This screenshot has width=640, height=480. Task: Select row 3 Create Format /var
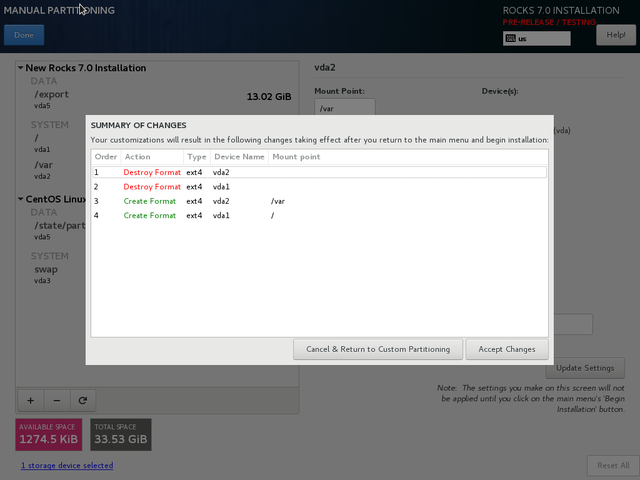[x=318, y=201]
